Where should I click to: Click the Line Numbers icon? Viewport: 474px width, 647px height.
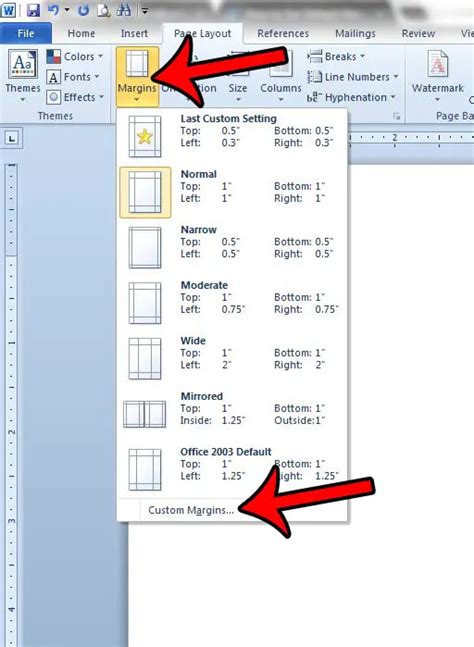tap(314, 77)
